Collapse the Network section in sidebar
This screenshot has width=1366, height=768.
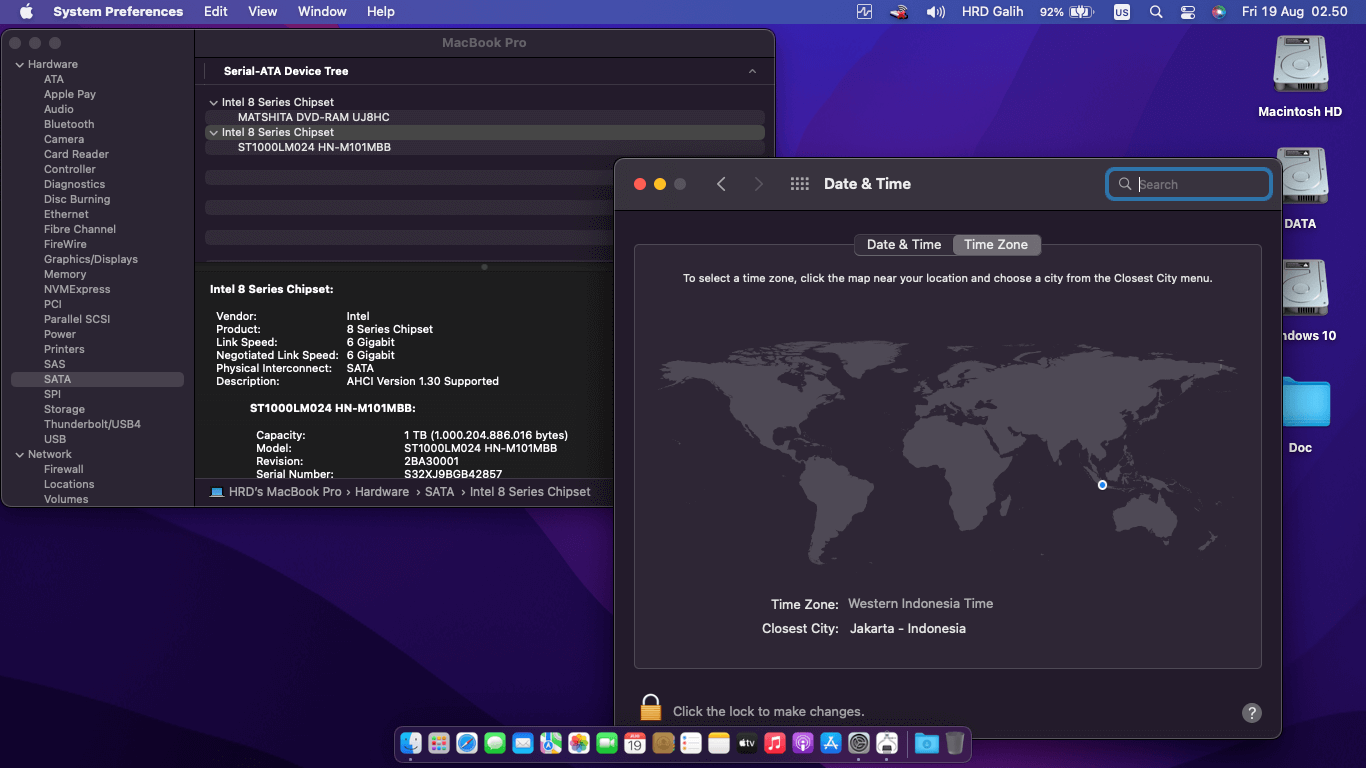[19, 454]
